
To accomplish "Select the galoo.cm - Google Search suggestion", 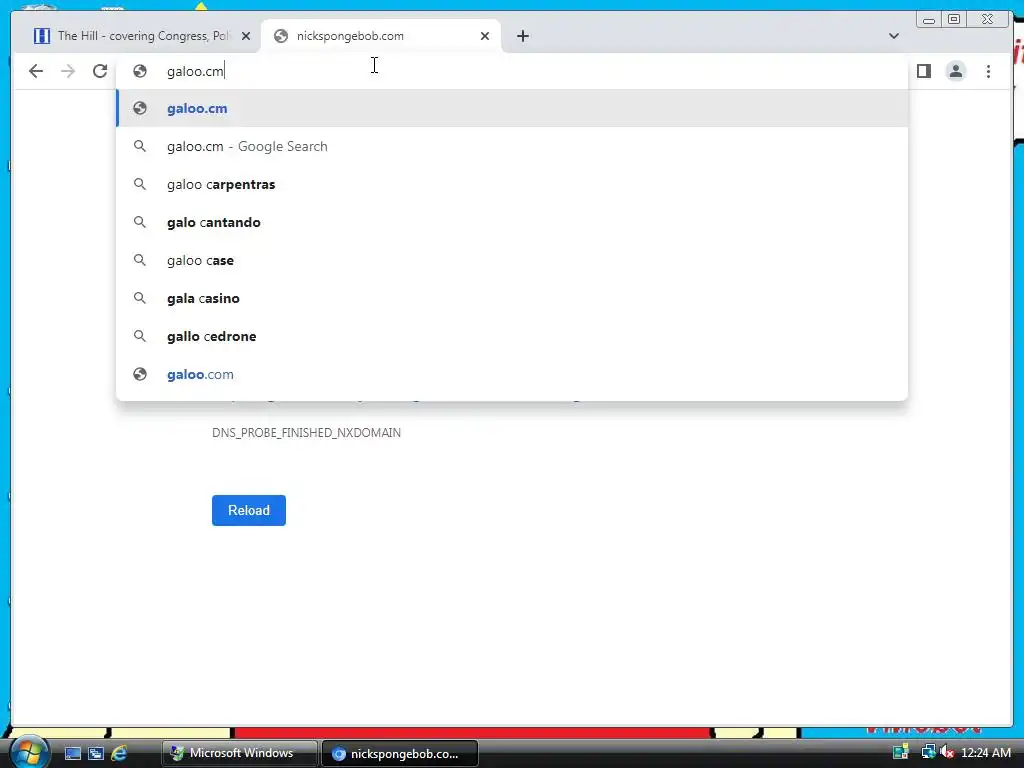I will tap(512, 146).
